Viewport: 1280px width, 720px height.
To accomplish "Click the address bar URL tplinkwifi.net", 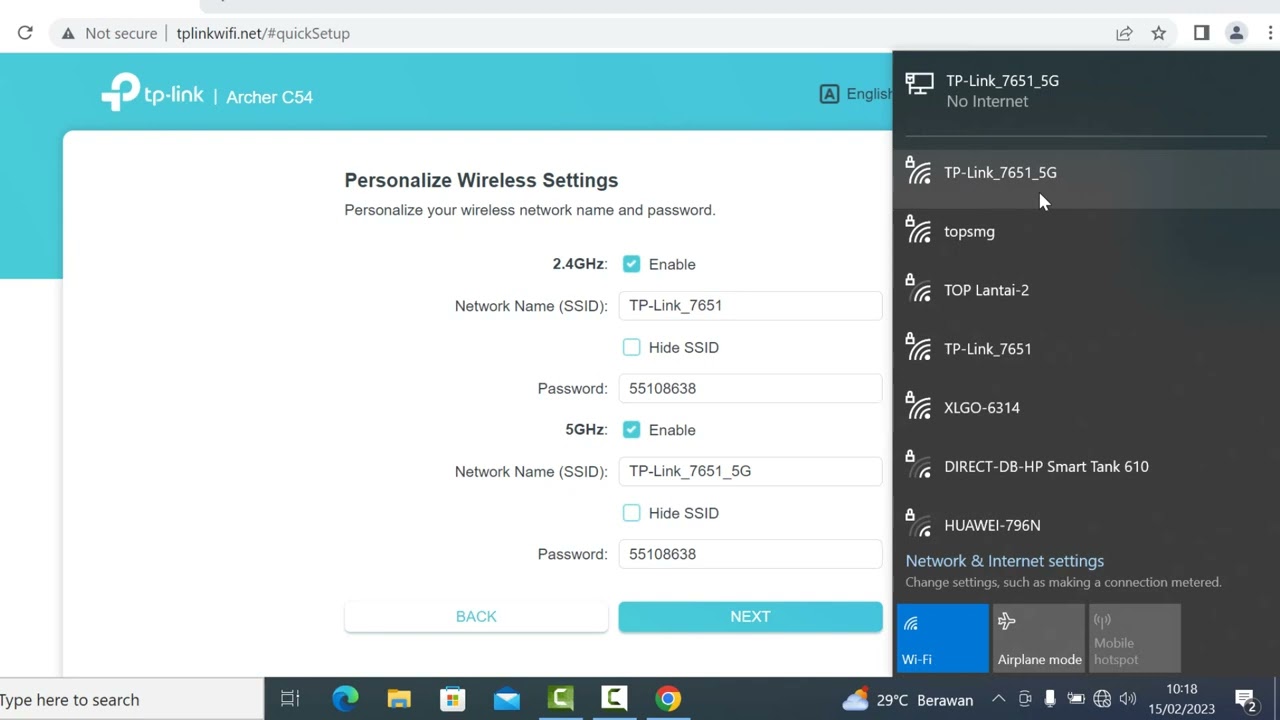I will pos(263,33).
